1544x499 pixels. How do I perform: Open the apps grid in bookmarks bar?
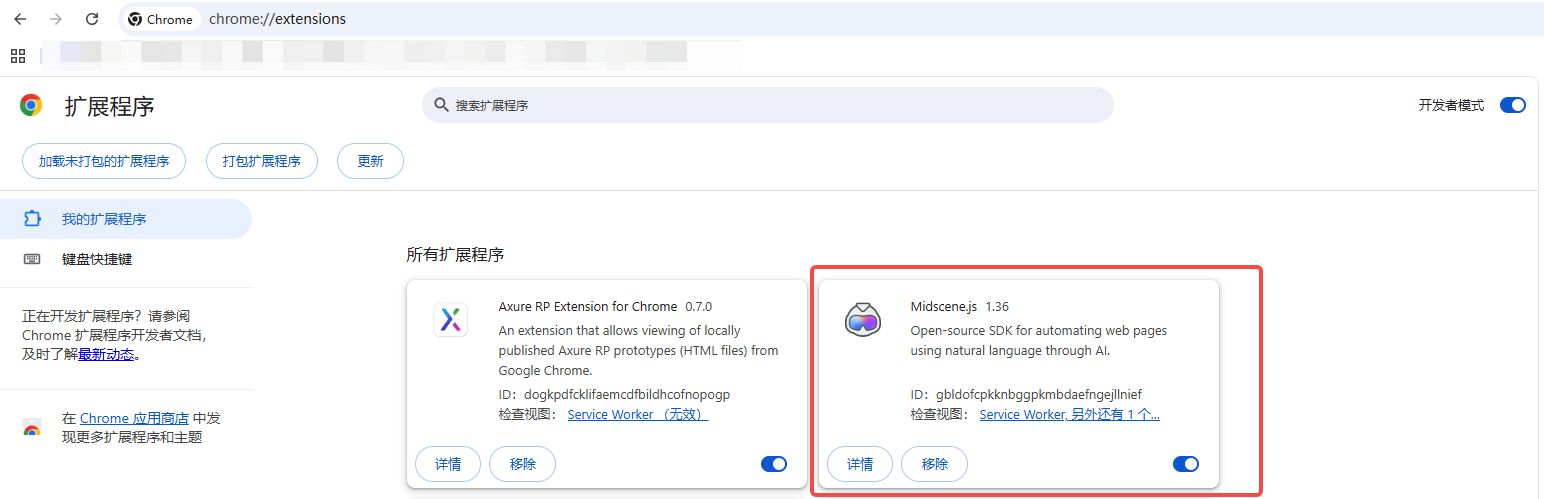[x=18, y=56]
